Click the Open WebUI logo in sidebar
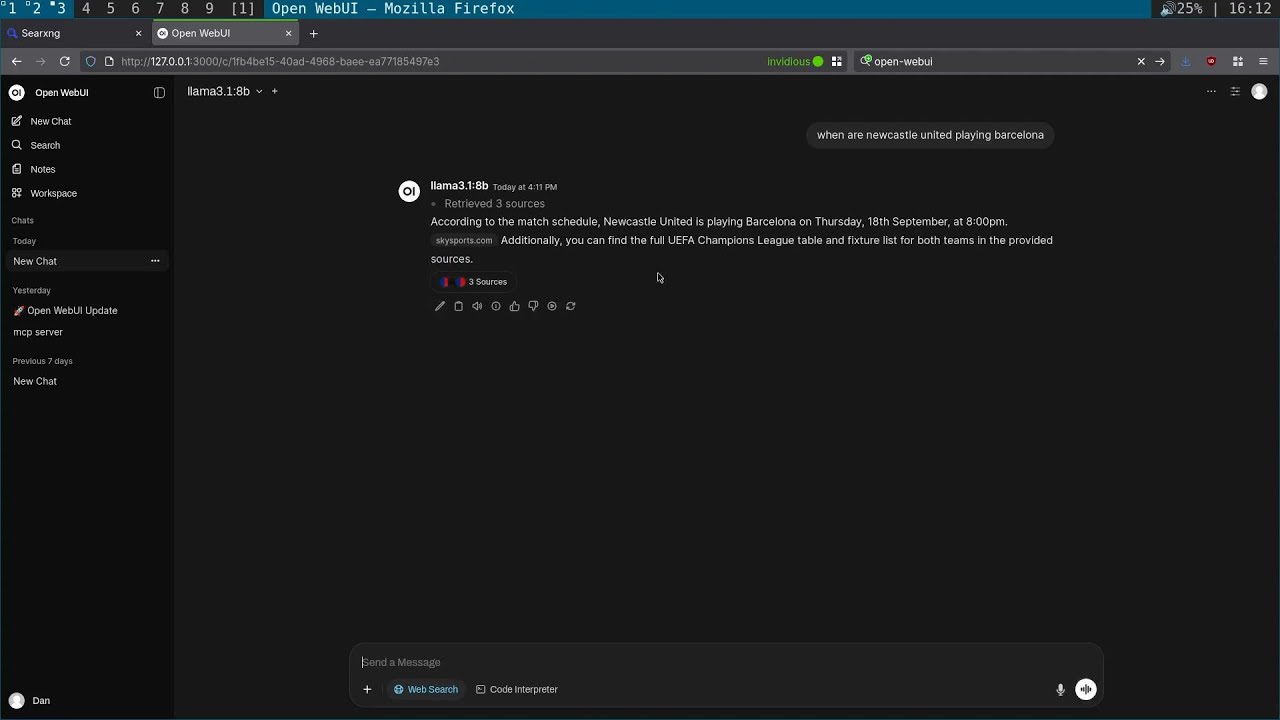1280x720 pixels. (16, 93)
